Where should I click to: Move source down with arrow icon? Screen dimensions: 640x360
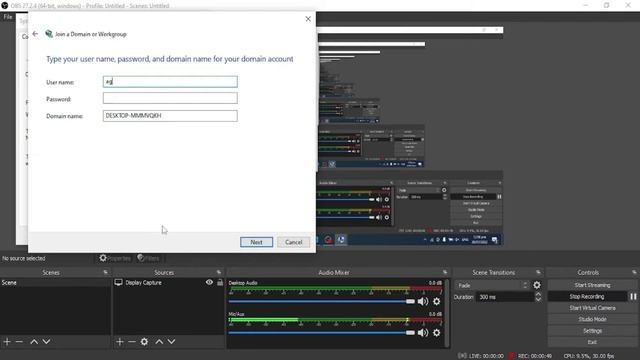(x=171, y=342)
